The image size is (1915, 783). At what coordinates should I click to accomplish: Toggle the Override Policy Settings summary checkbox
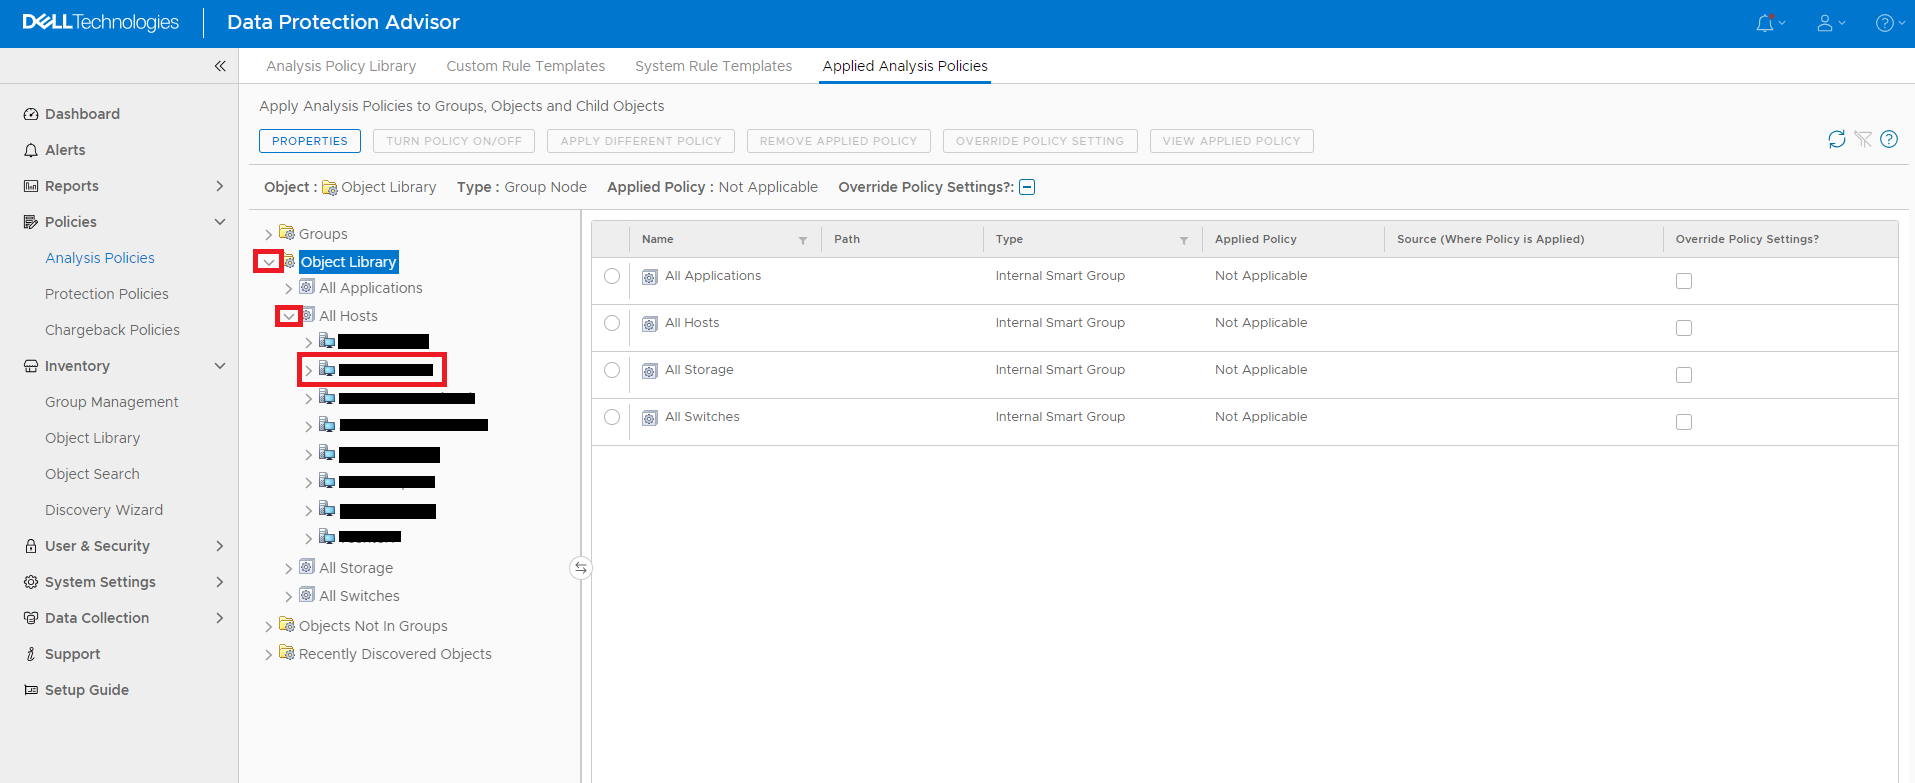pyautogui.click(x=1027, y=187)
